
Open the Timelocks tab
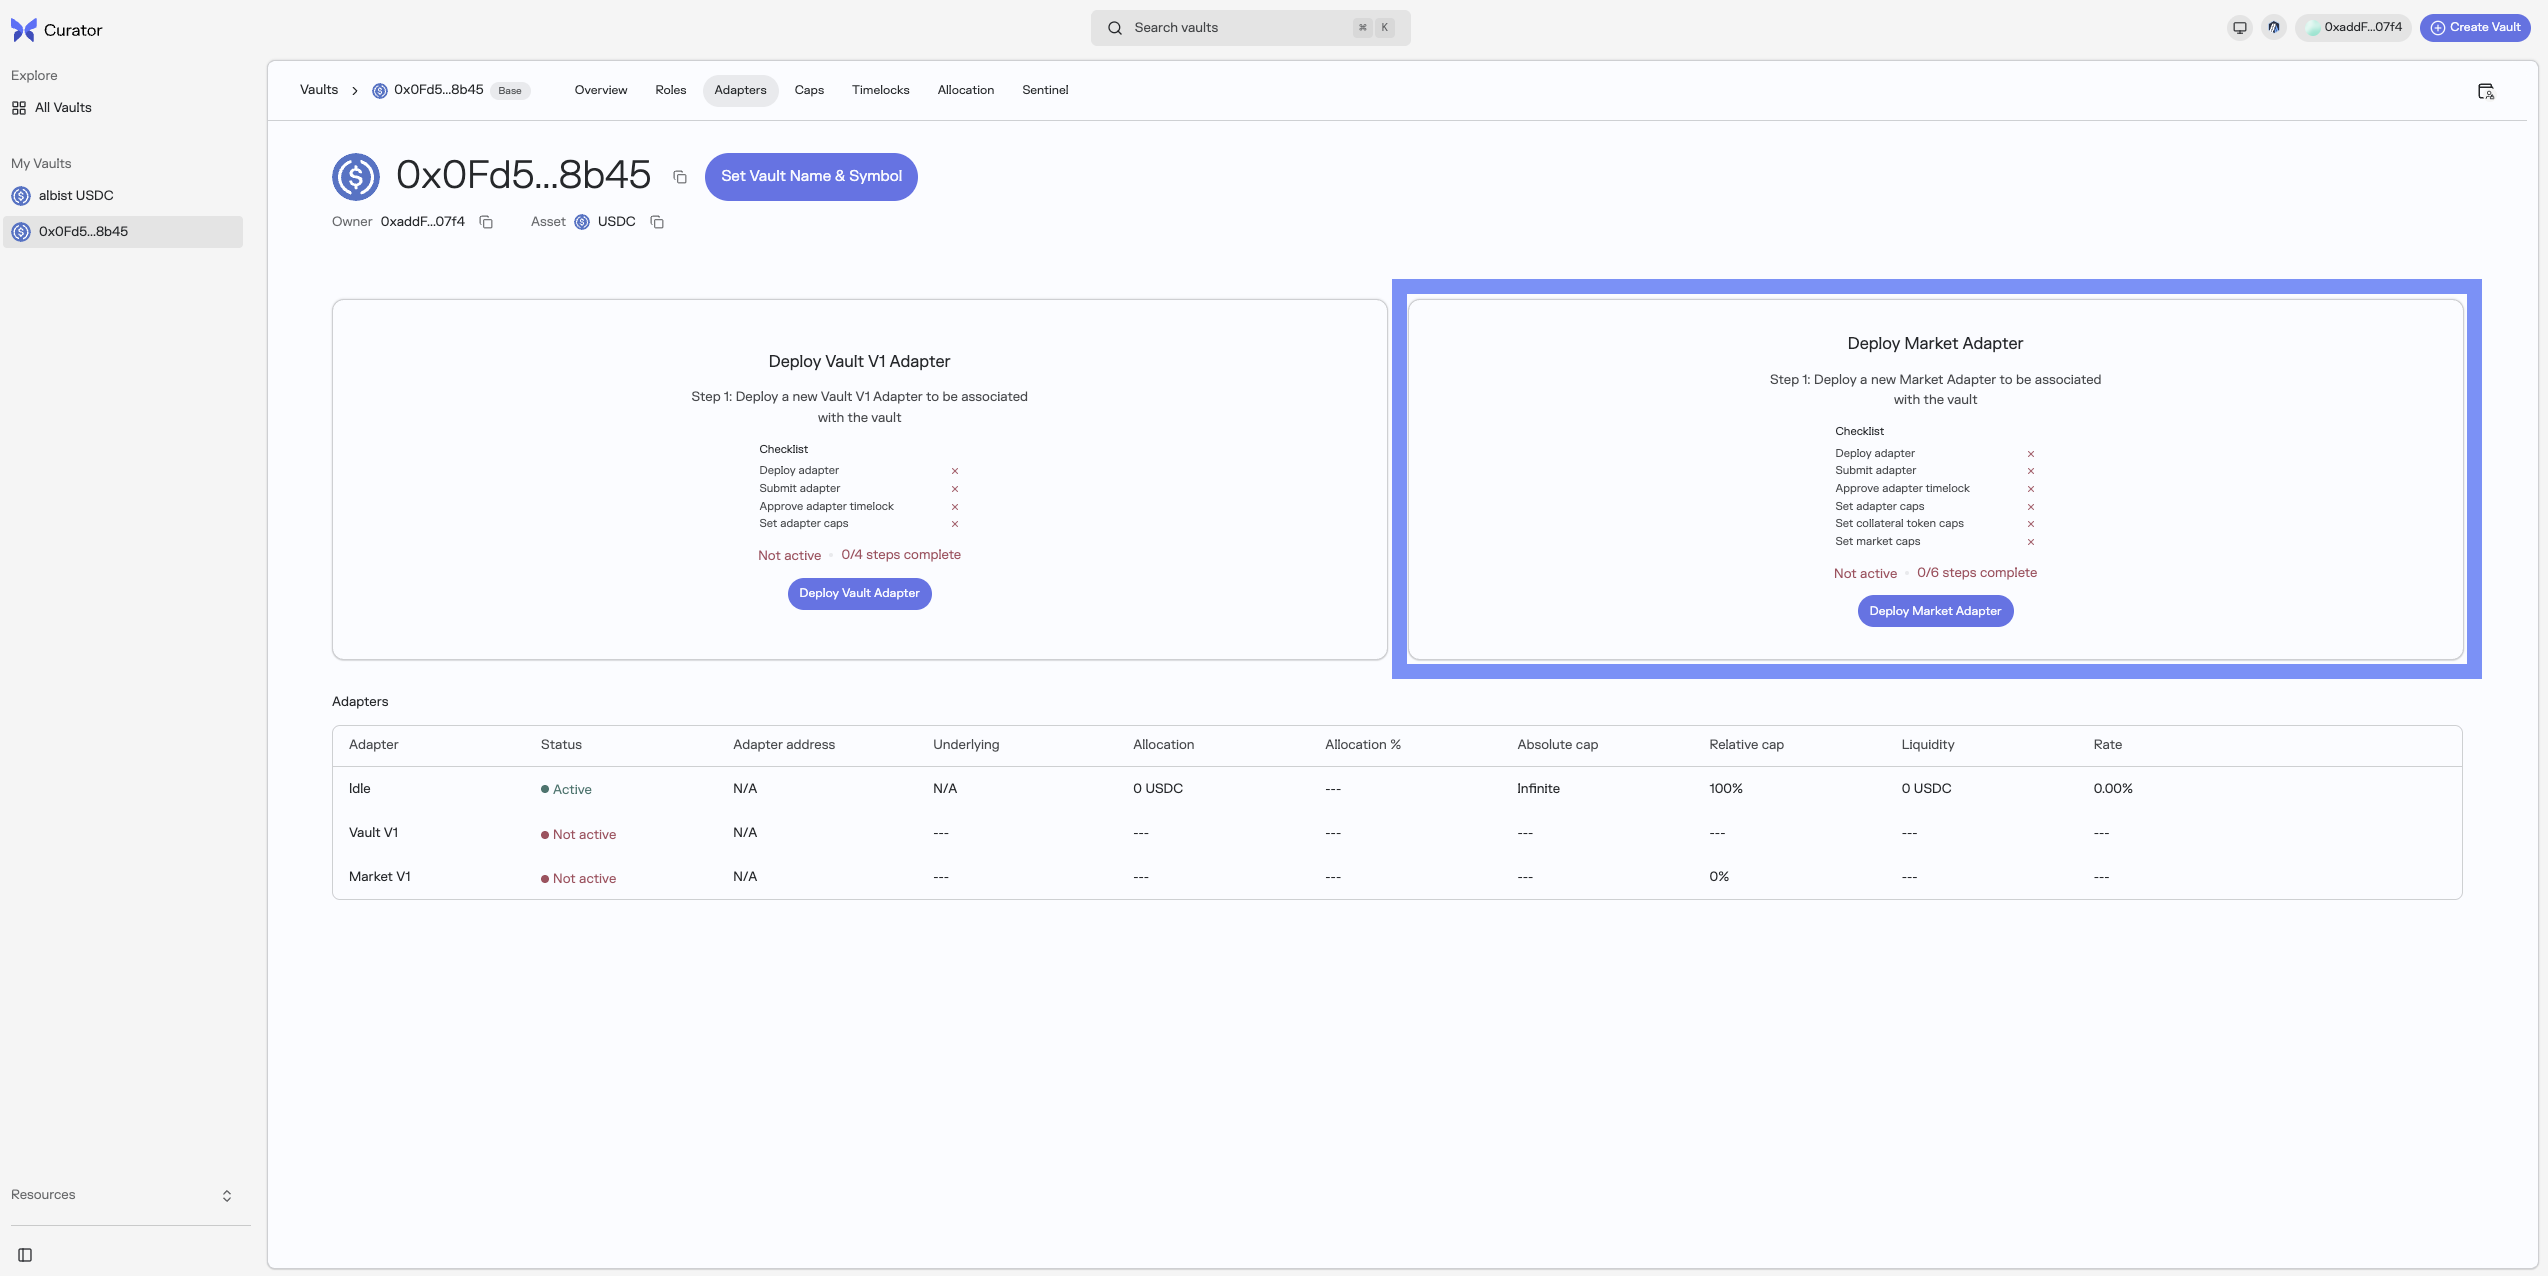tap(880, 90)
